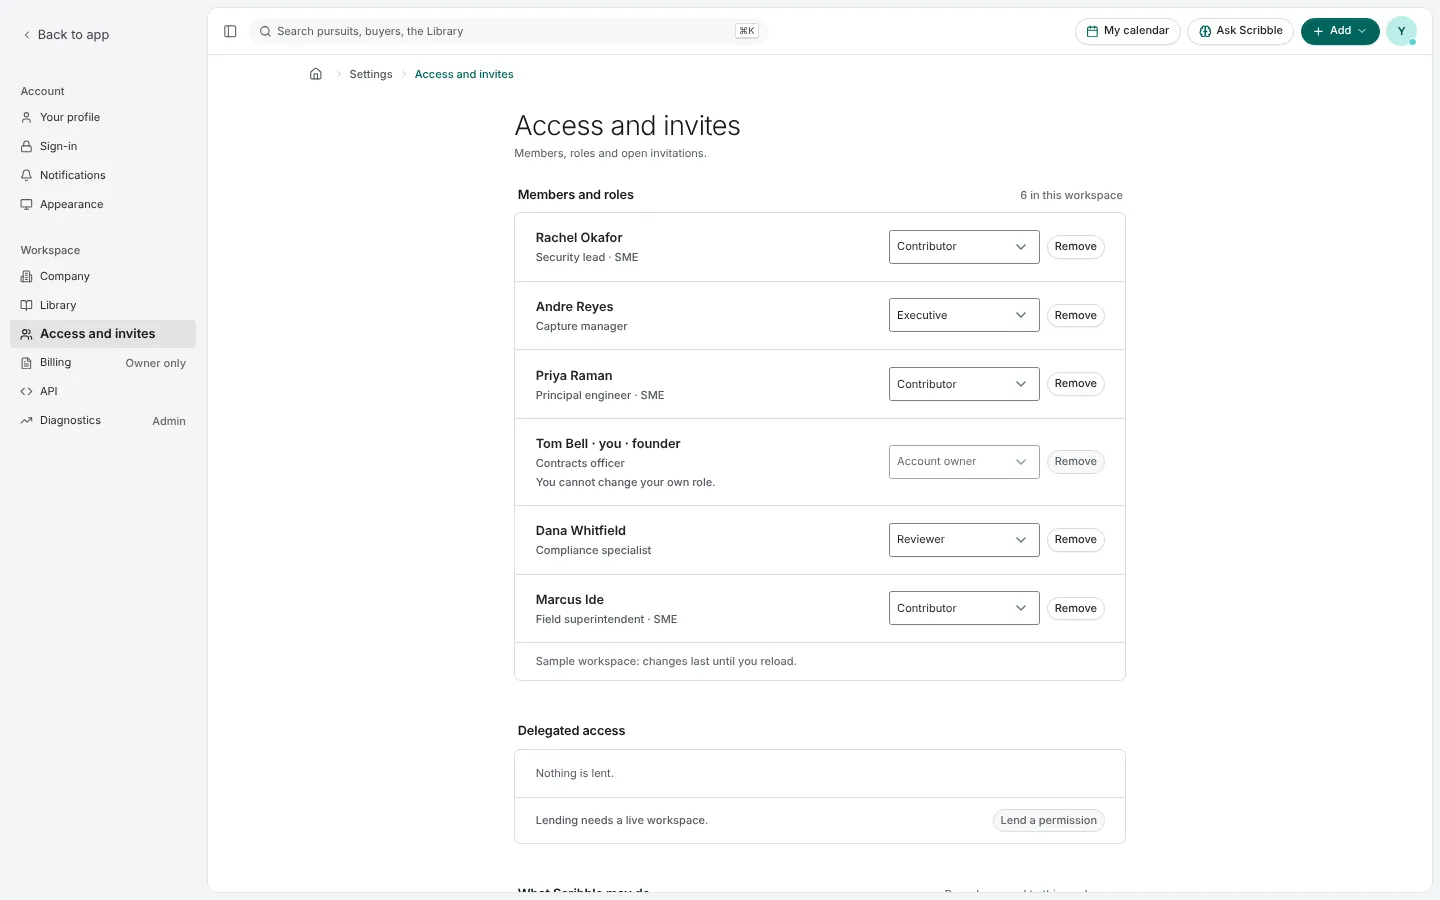Click the home breadcrumb icon

[316, 74]
